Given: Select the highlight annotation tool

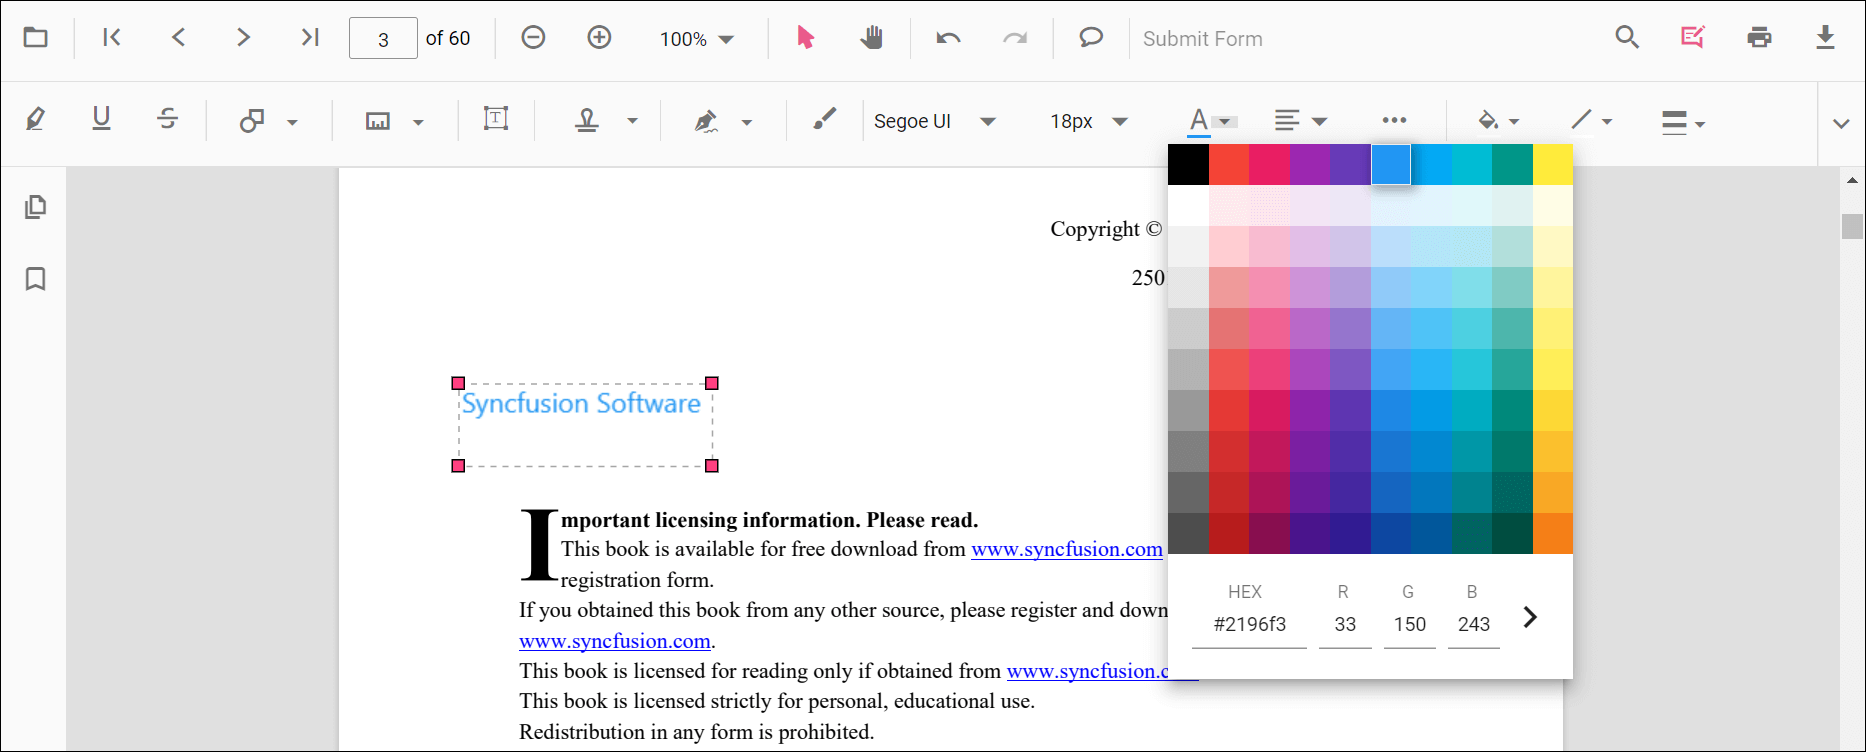Looking at the screenshot, I should pos(35,120).
